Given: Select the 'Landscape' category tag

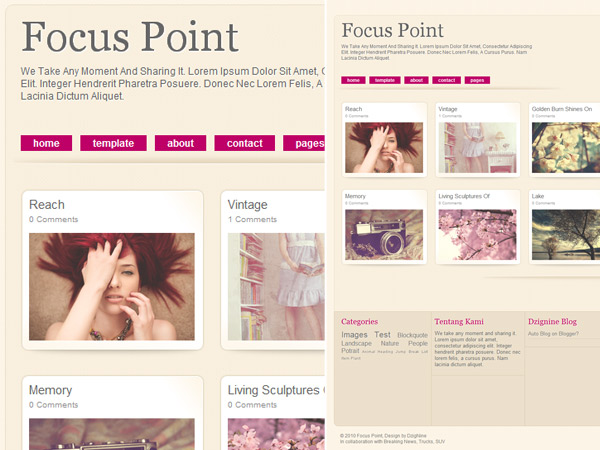Looking at the screenshot, I should tap(356, 343).
